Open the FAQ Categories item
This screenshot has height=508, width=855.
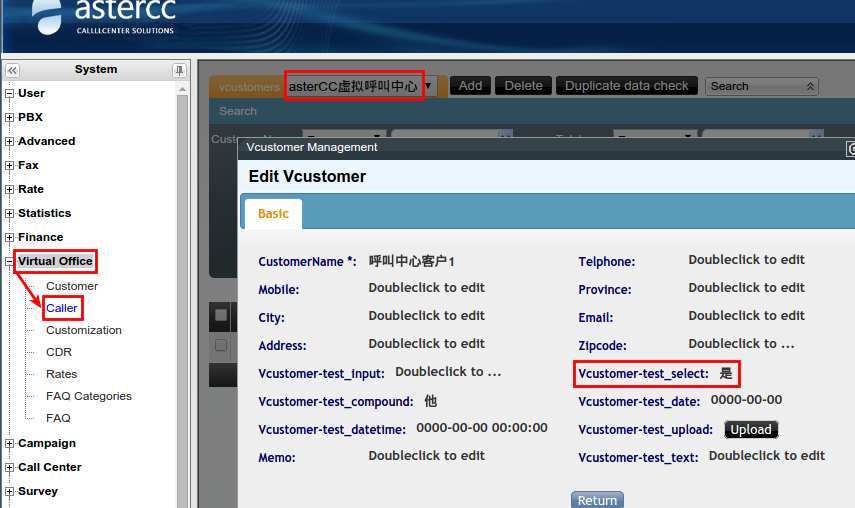88,396
